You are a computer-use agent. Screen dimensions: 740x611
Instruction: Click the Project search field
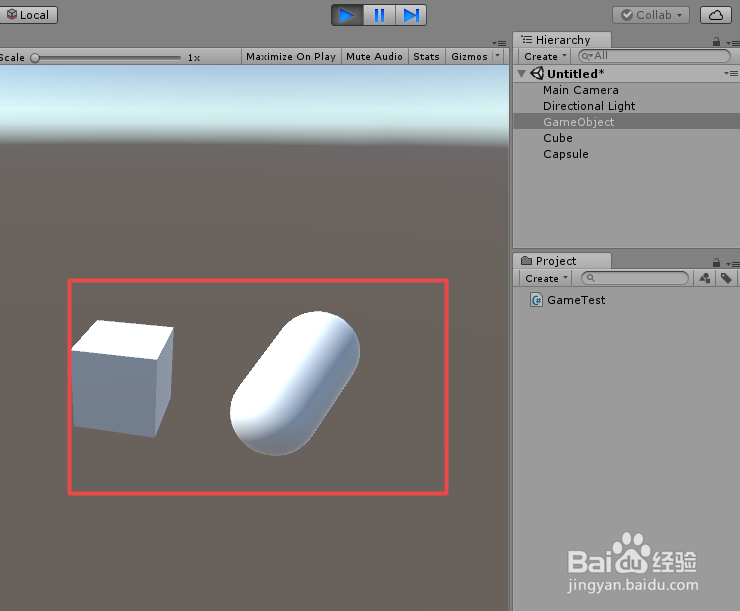tap(635, 278)
